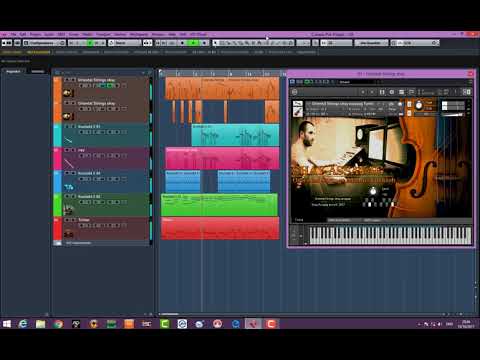Click the instrument icon on the pink track
Screen dimensions: 480x360
(69, 163)
